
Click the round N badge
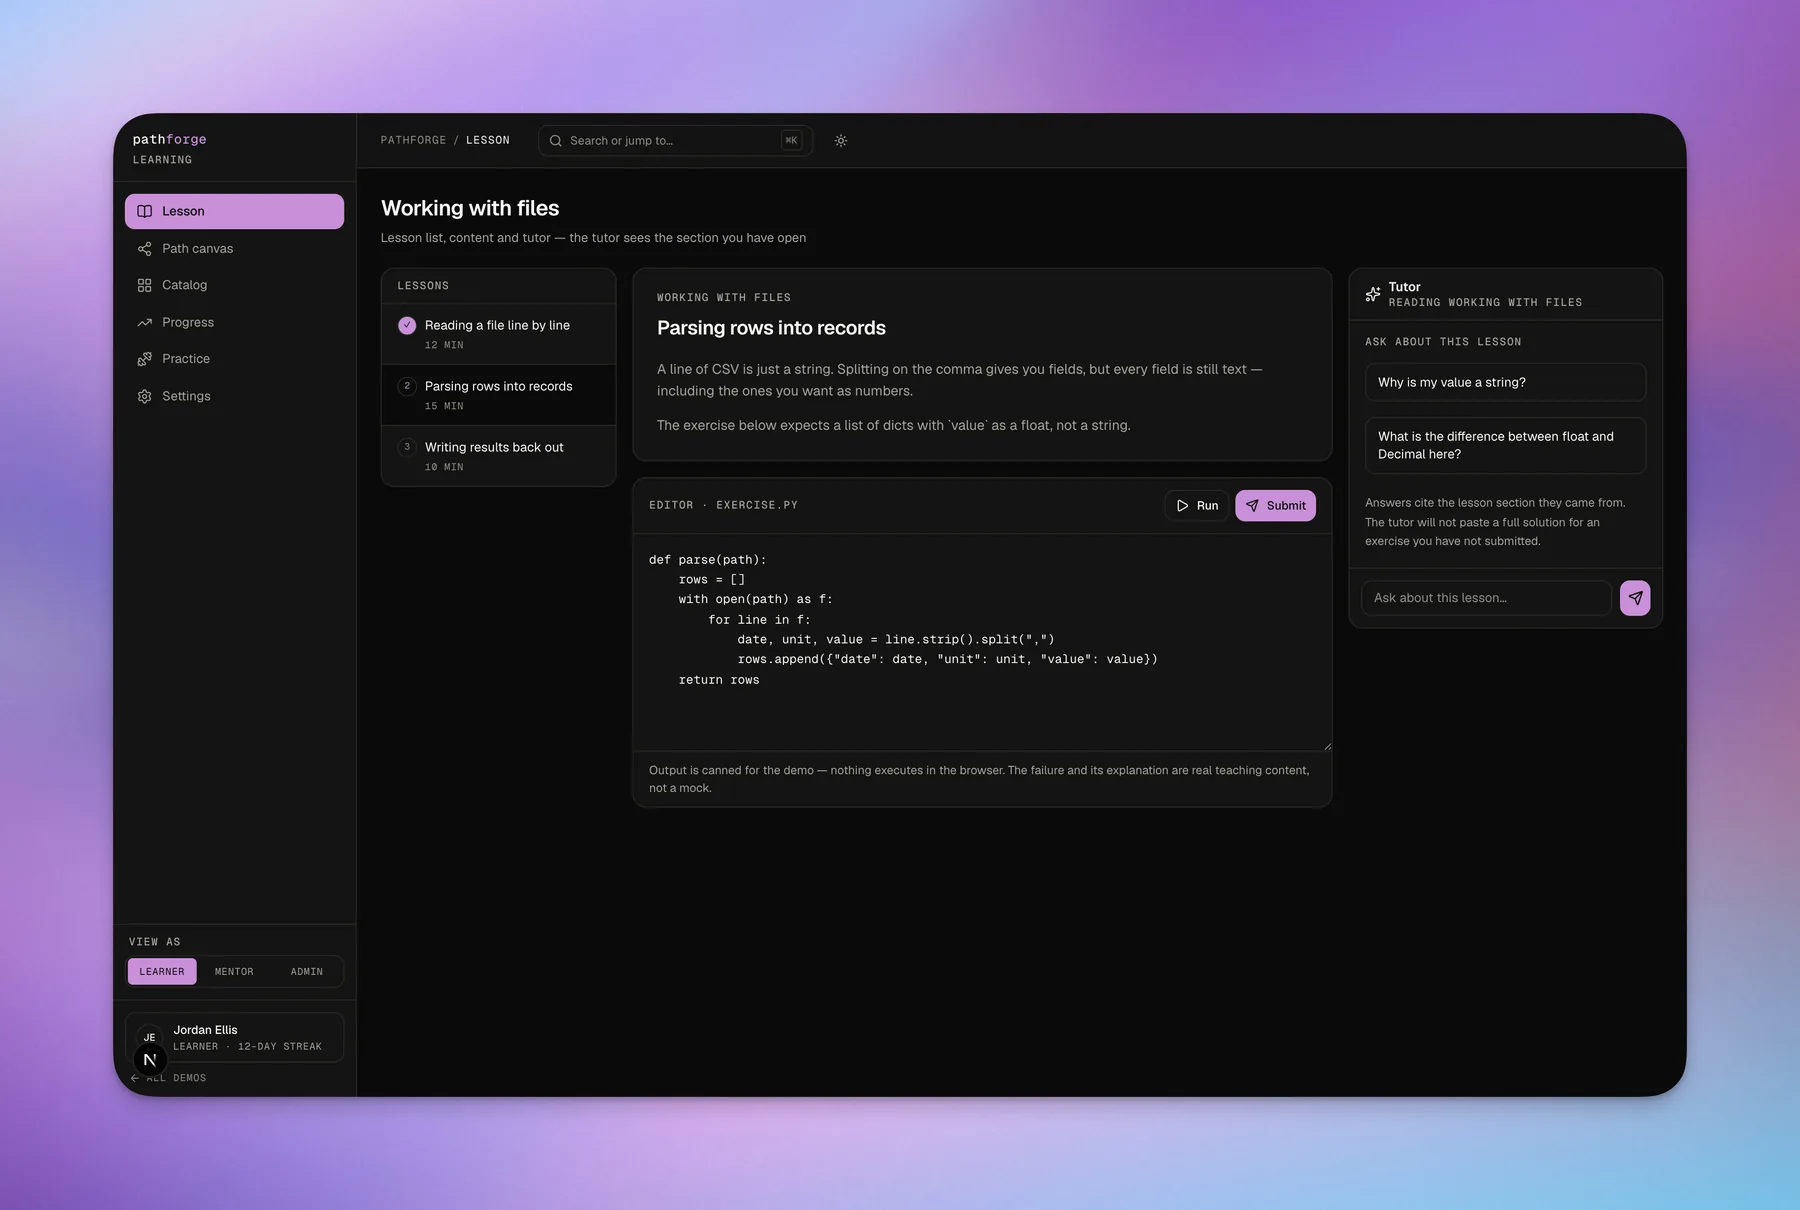[x=150, y=1060]
